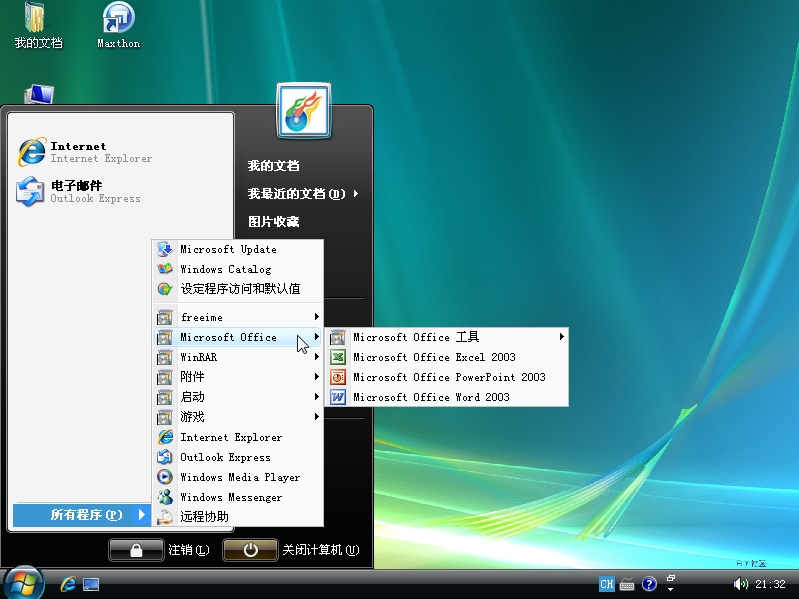Click the freeime folder icon
This screenshot has height=599, width=799.
(x=165, y=317)
